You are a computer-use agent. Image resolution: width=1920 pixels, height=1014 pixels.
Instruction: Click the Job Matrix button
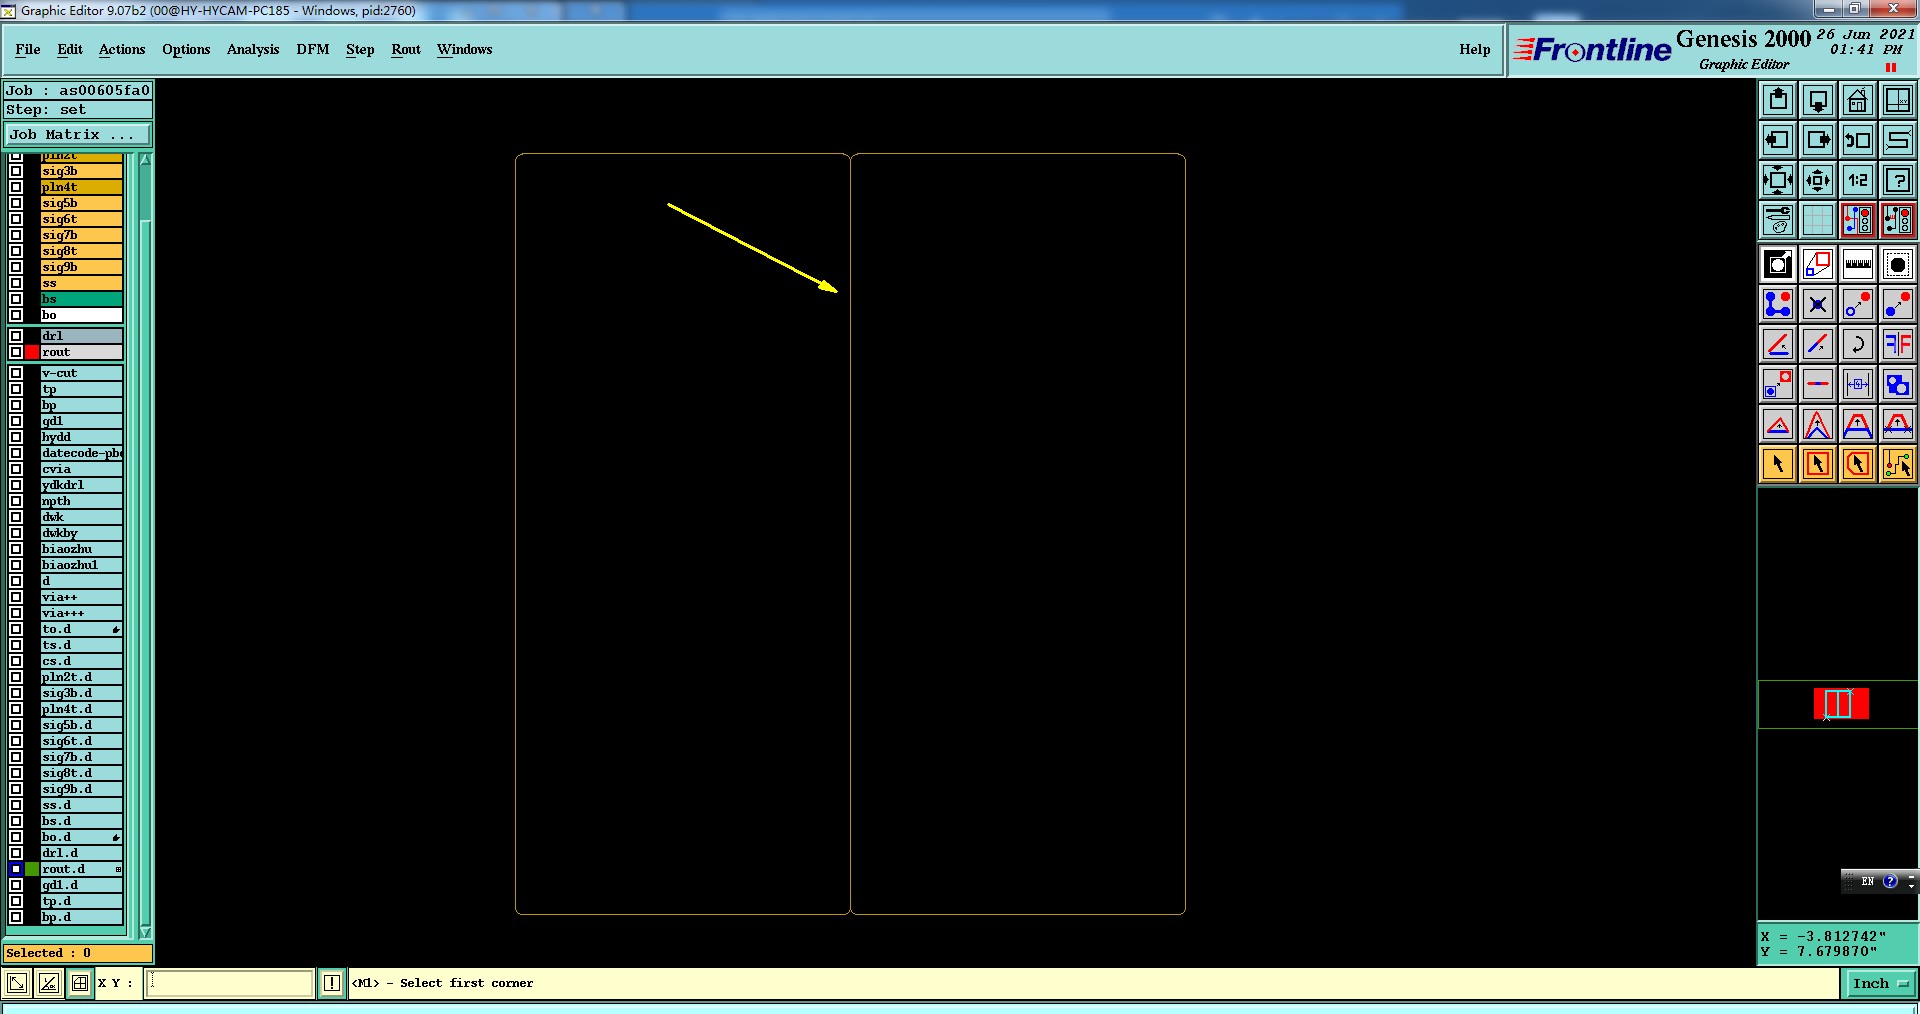78,134
